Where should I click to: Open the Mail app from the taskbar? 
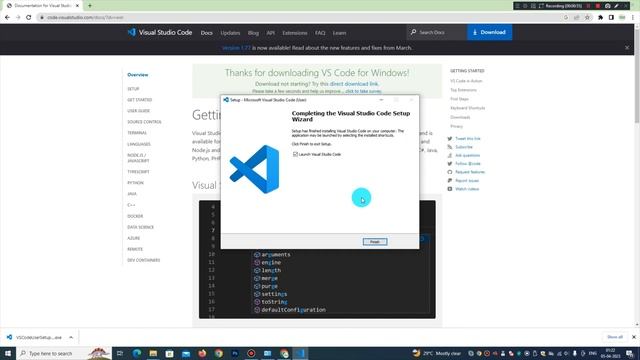pos(186,353)
